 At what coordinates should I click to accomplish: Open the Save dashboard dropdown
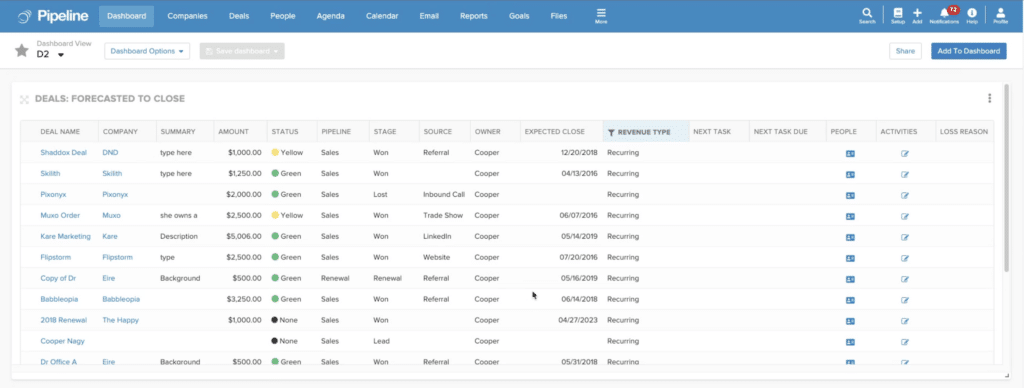242,51
